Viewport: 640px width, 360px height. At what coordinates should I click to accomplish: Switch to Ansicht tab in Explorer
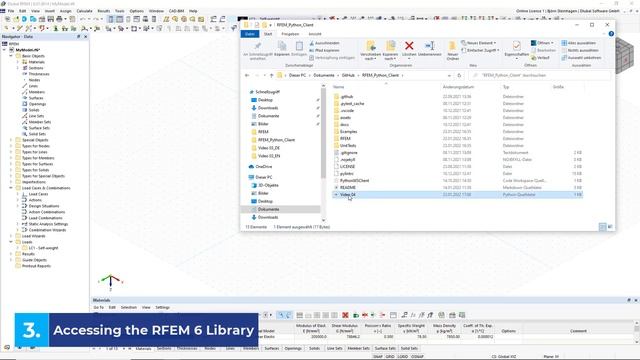(x=315, y=34)
